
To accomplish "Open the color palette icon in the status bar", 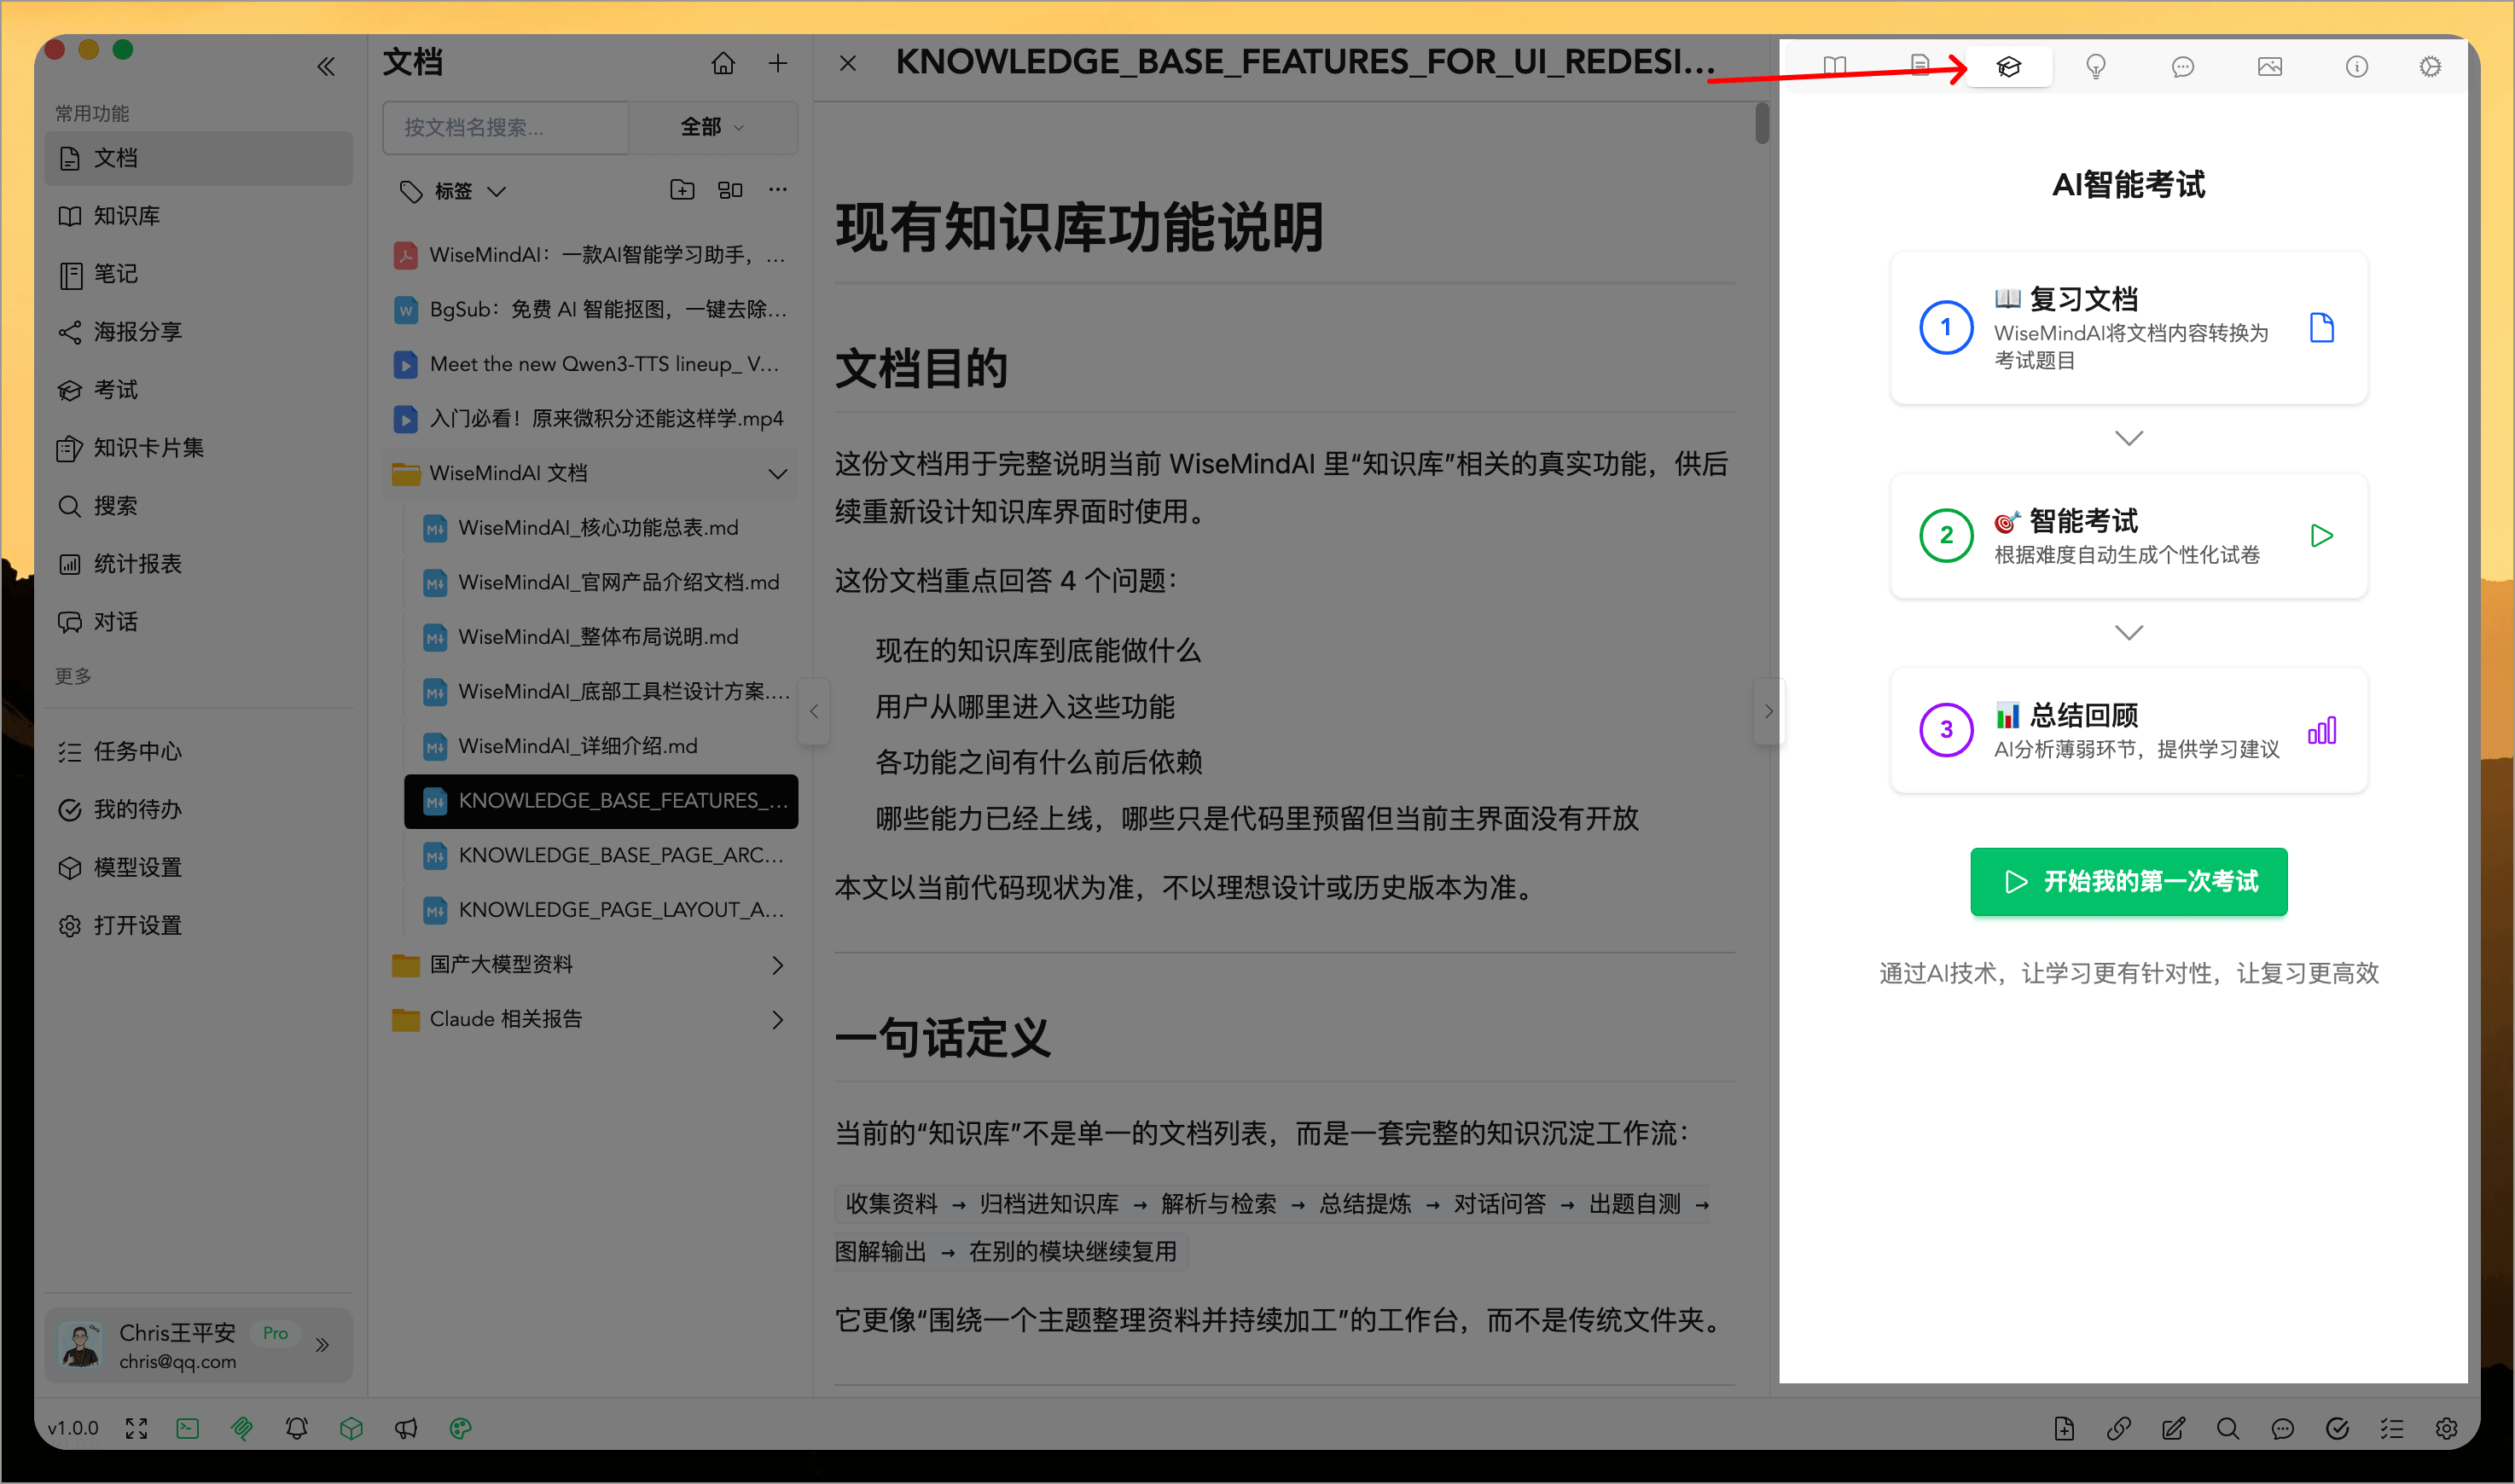I will click(459, 1428).
